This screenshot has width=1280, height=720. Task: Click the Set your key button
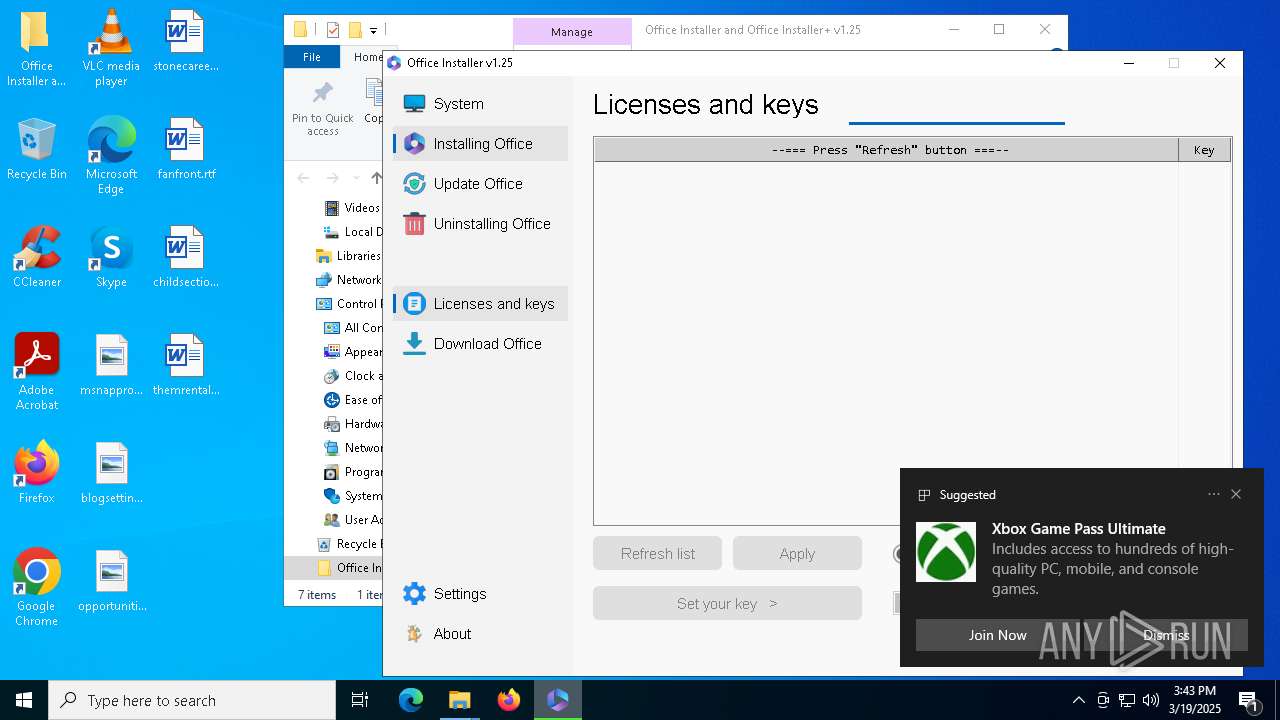tap(727, 603)
